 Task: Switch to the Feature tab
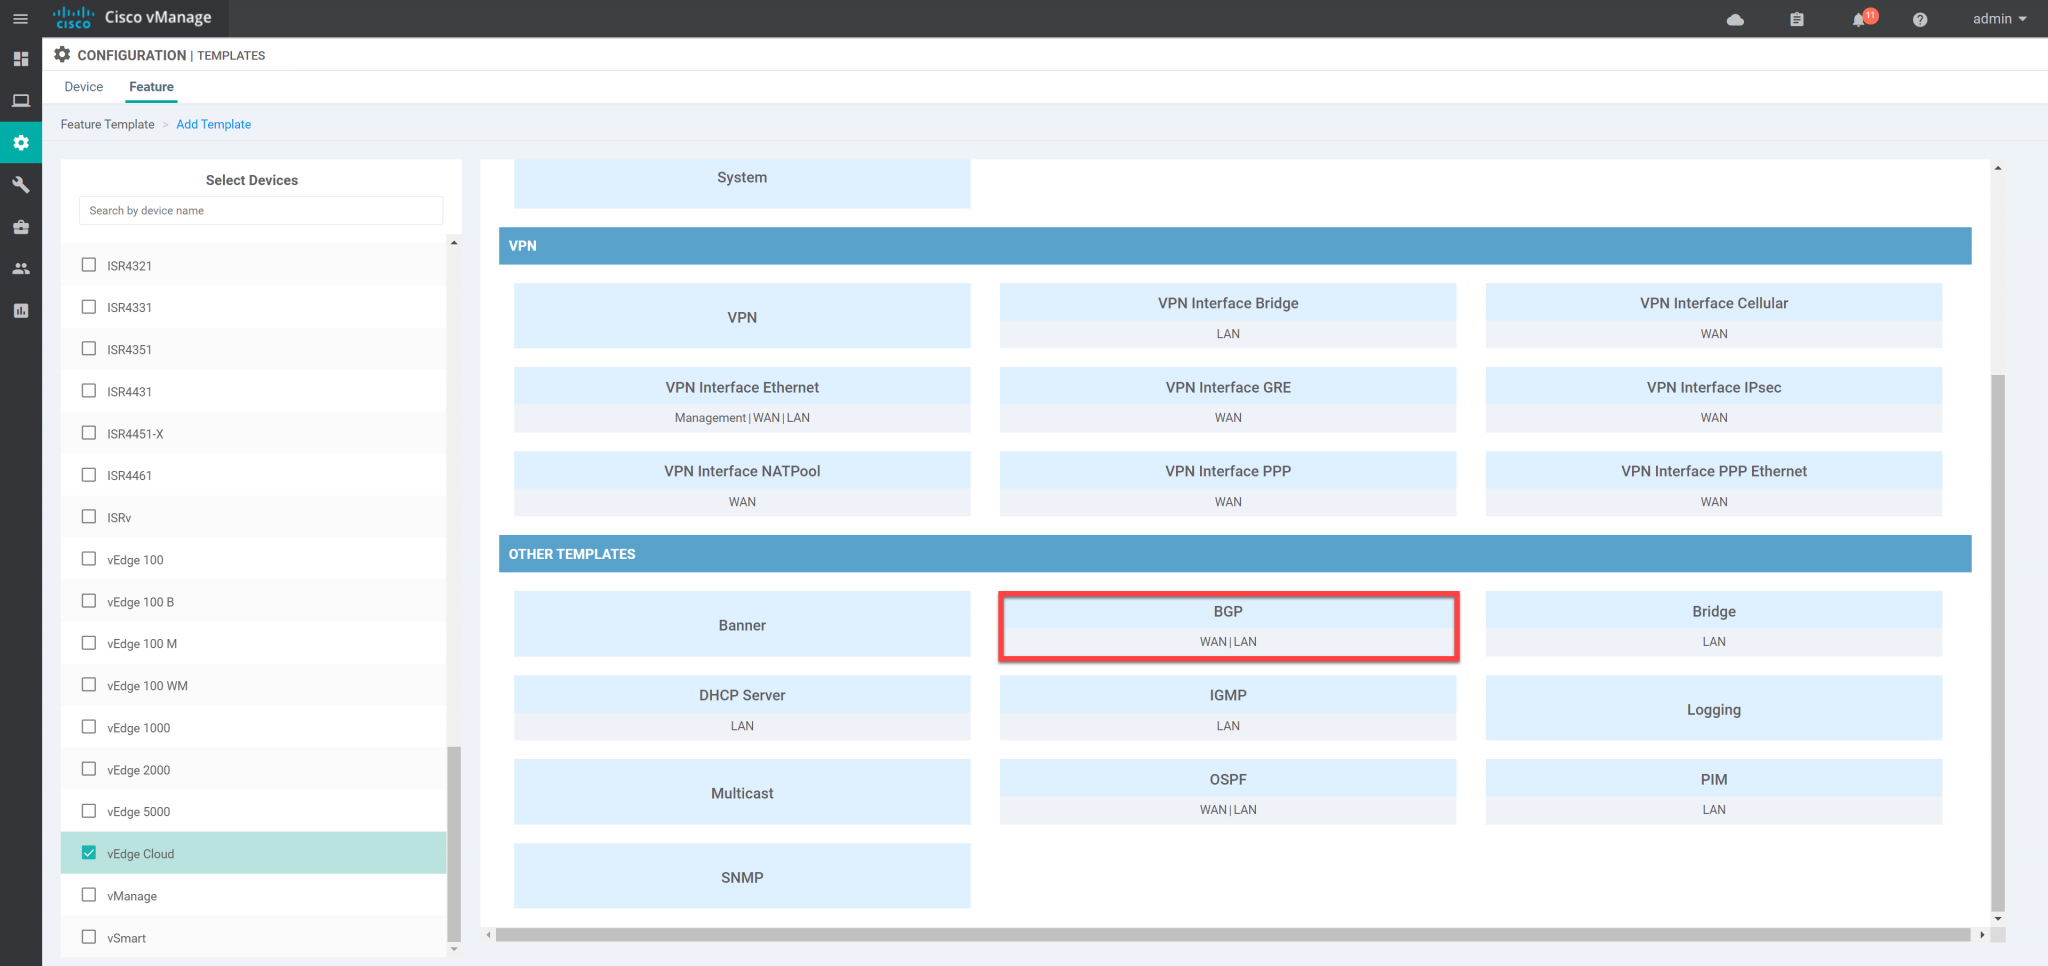pos(151,87)
